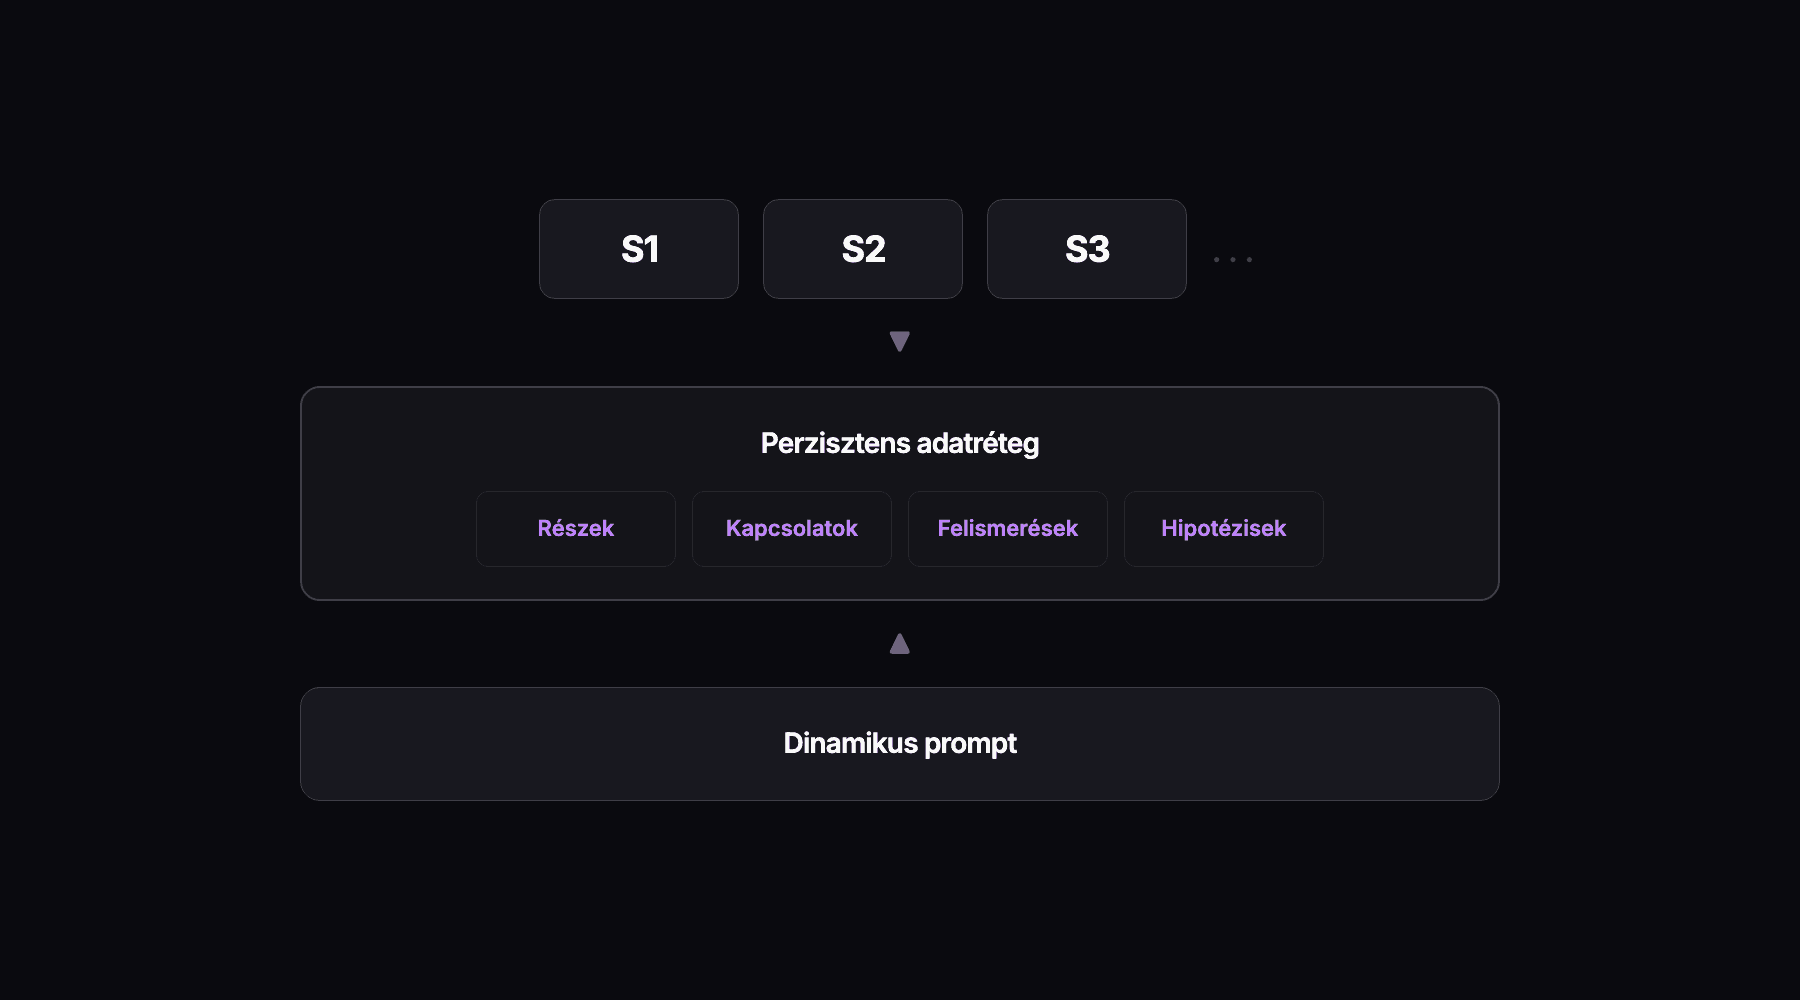Viewport: 1800px width, 1000px height.
Task: Click the purple Részek label text
Action: [x=576, y=528]
